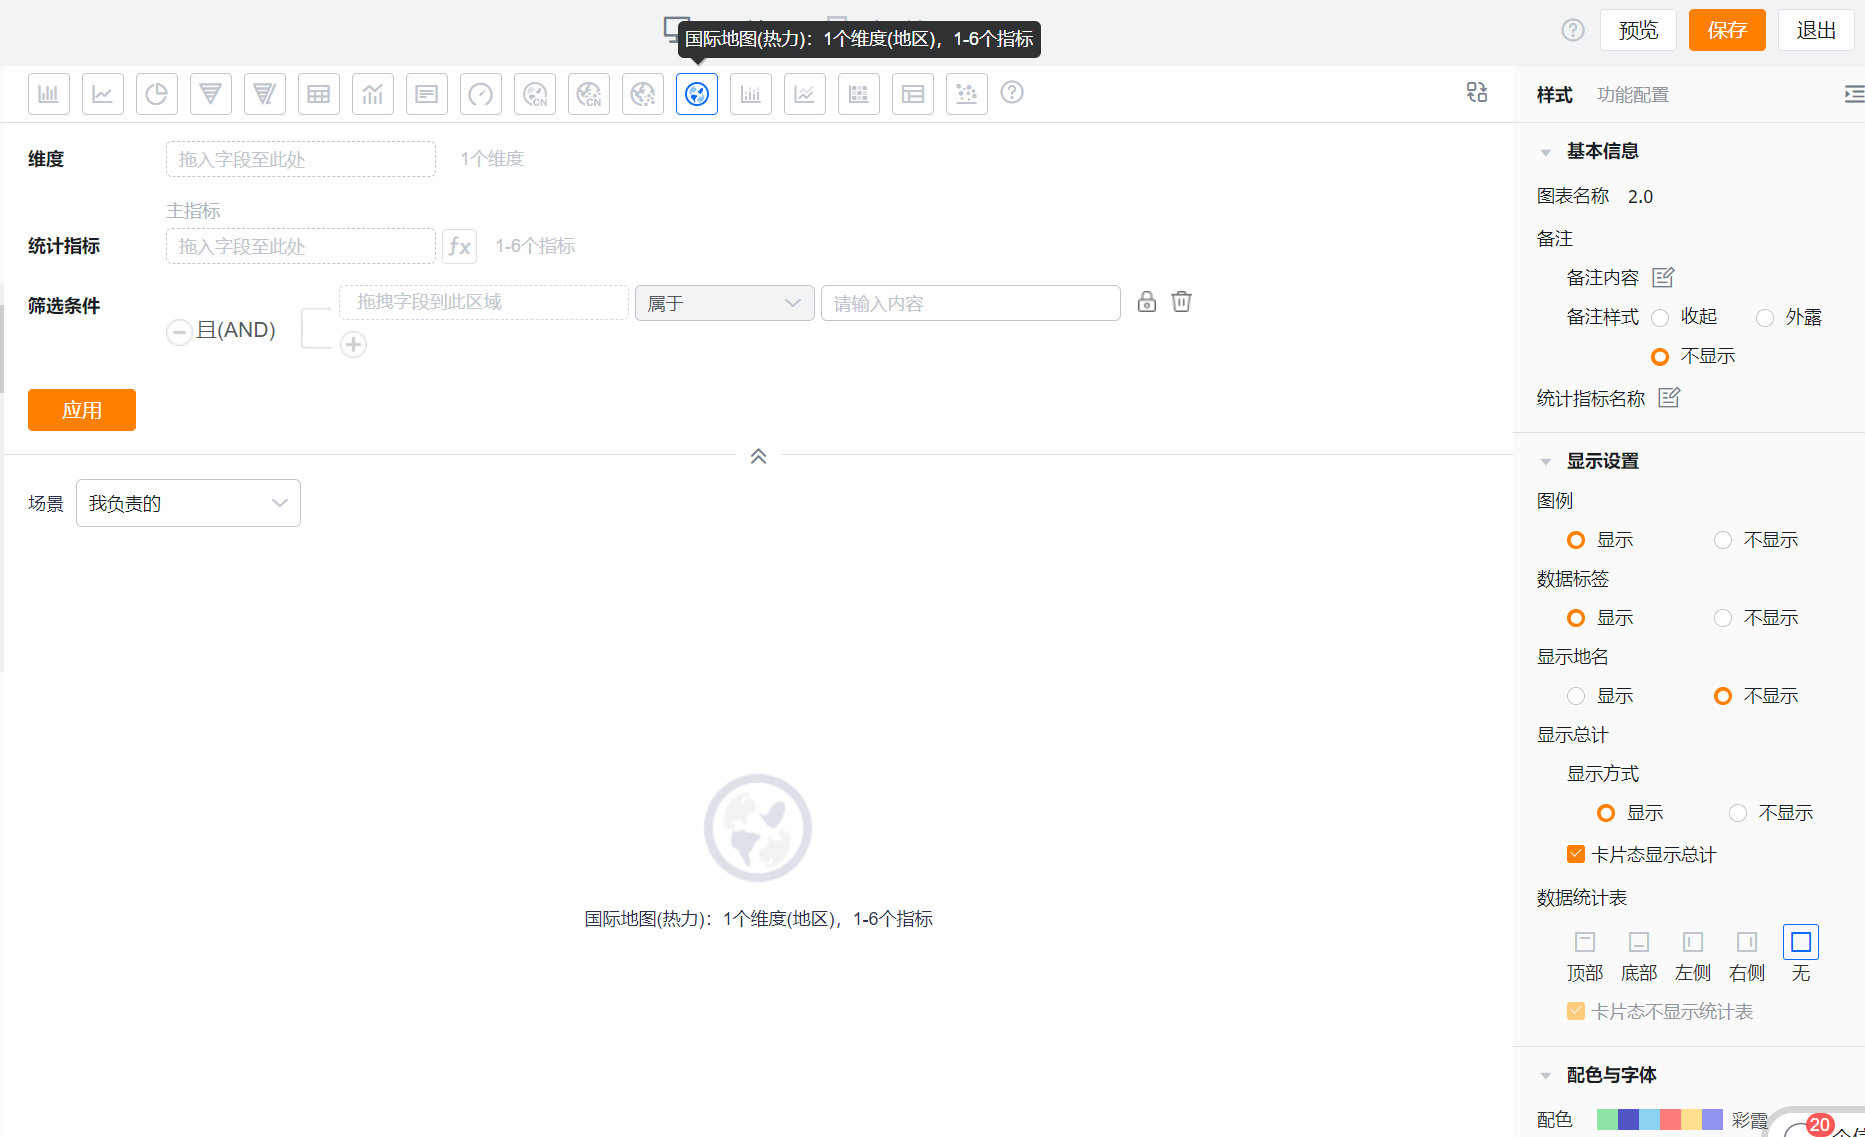
Task: Choose the detail list table icon
Action: coord(912,94)
